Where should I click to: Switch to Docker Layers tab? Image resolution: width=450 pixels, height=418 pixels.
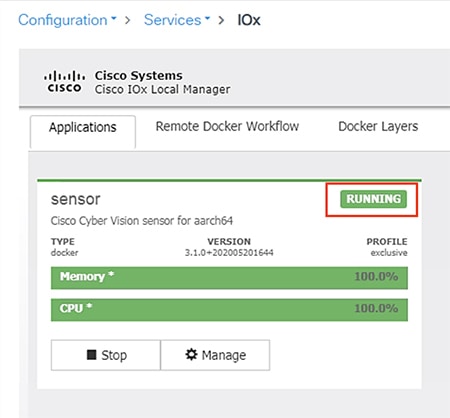[x=378, y=126]
